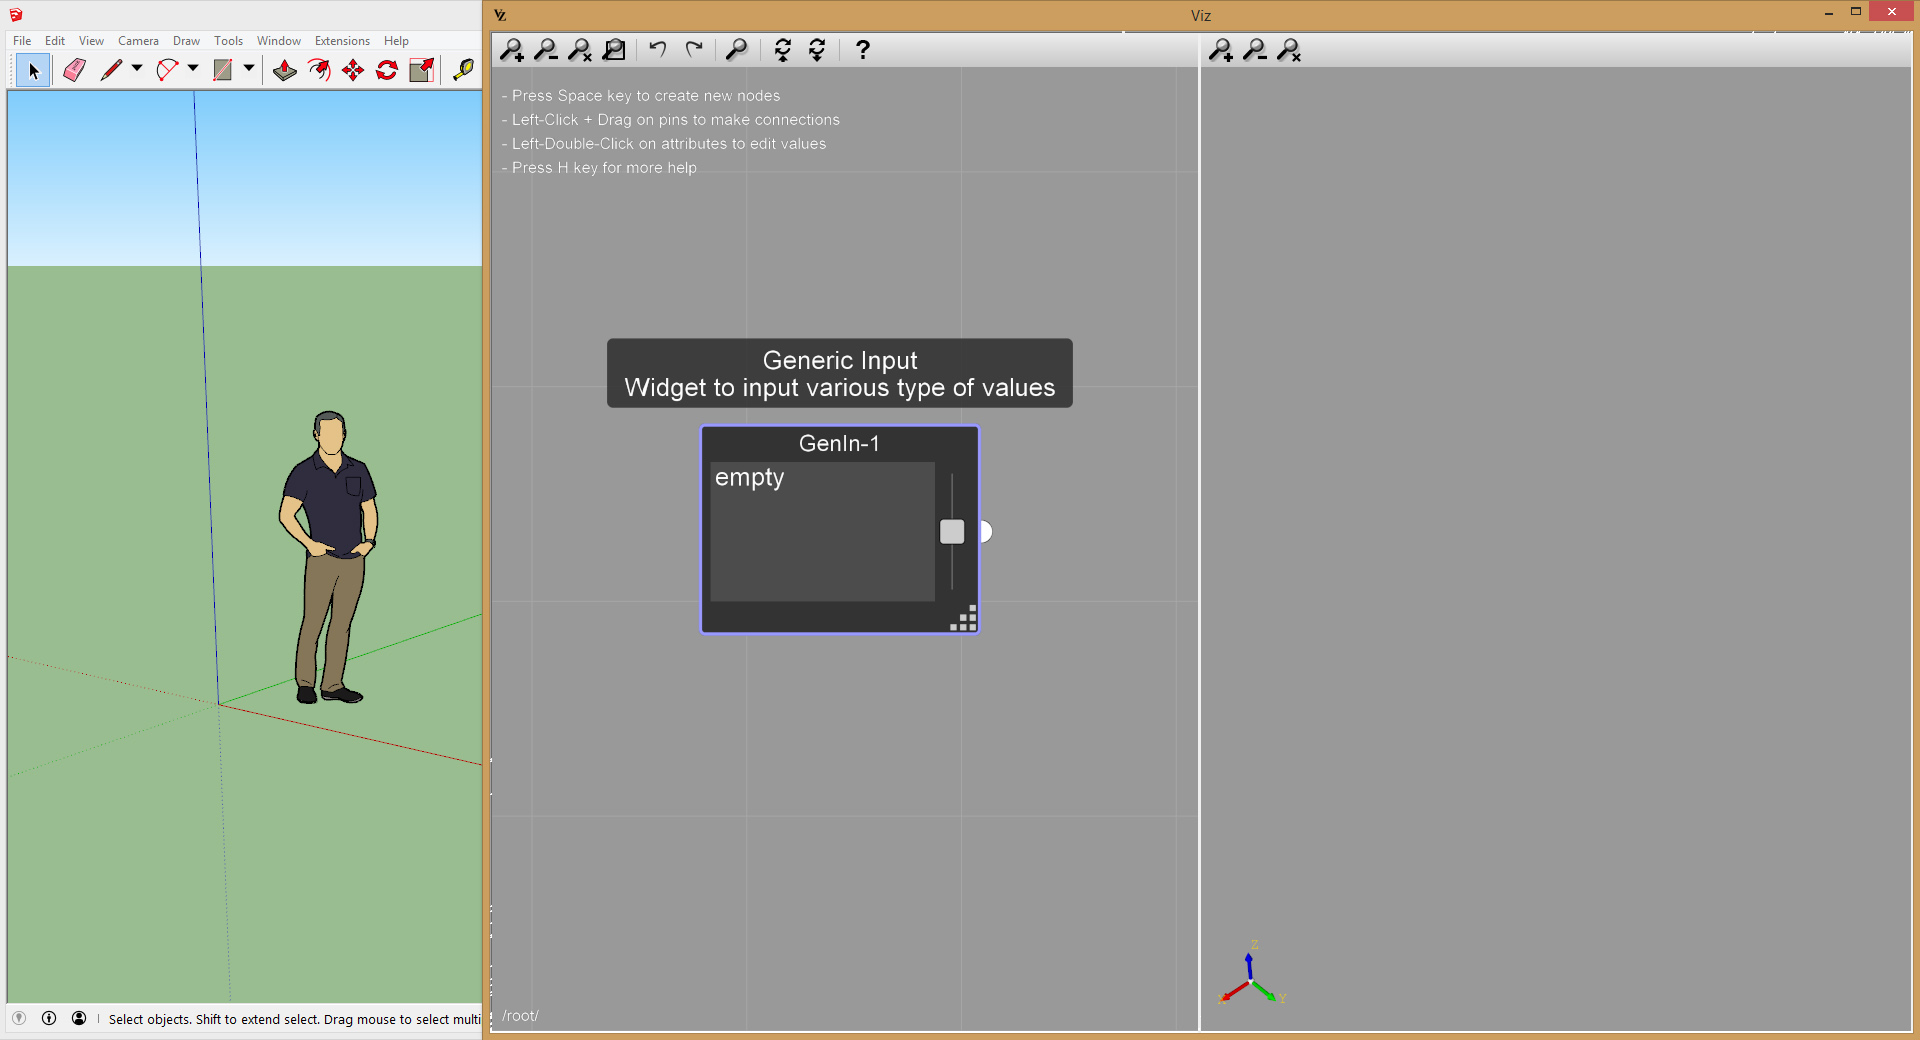The height and width of the screenshot is (1040, 1920).
Task: Open Viz help question mark
Action: coord(862,49)
